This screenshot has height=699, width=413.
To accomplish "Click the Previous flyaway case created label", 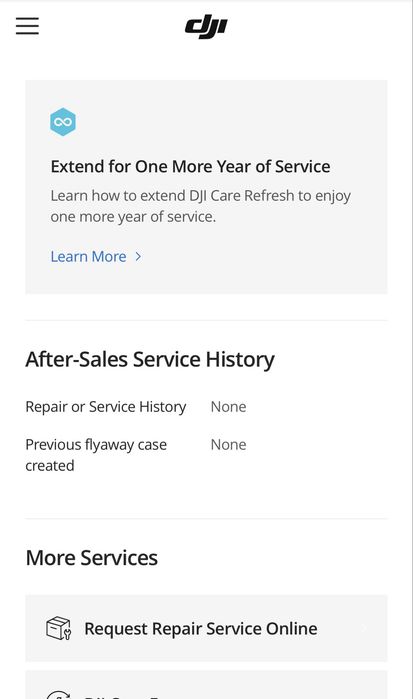I will (96, 455).
